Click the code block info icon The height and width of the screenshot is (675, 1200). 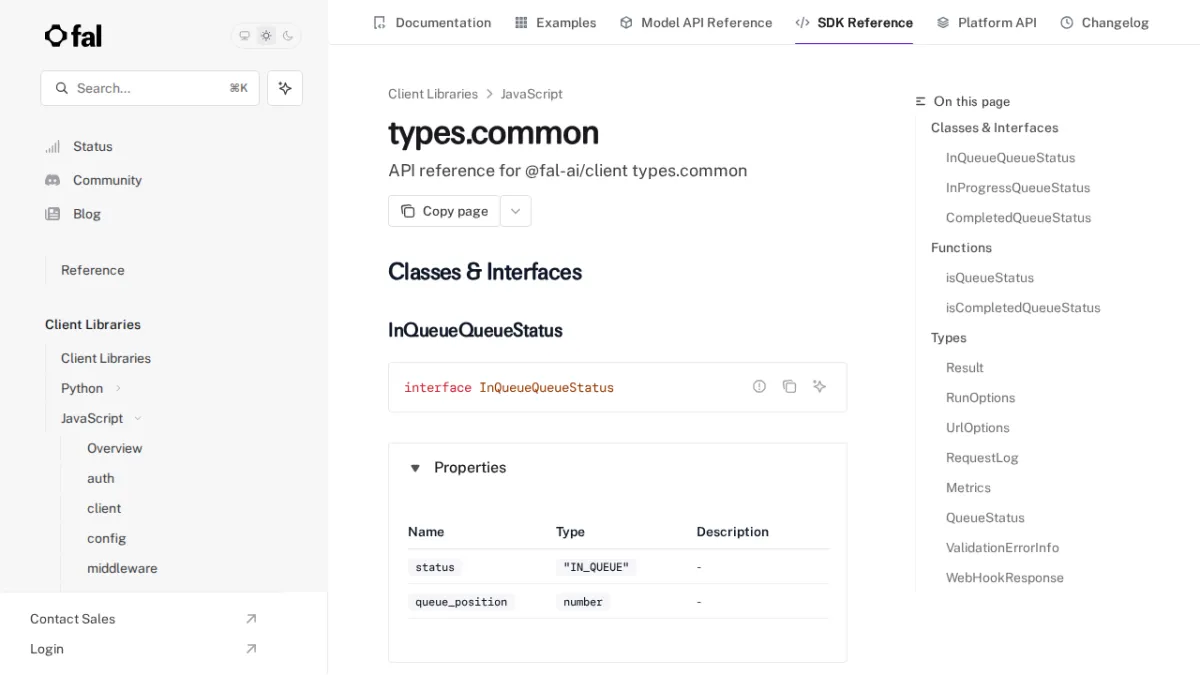759,386
